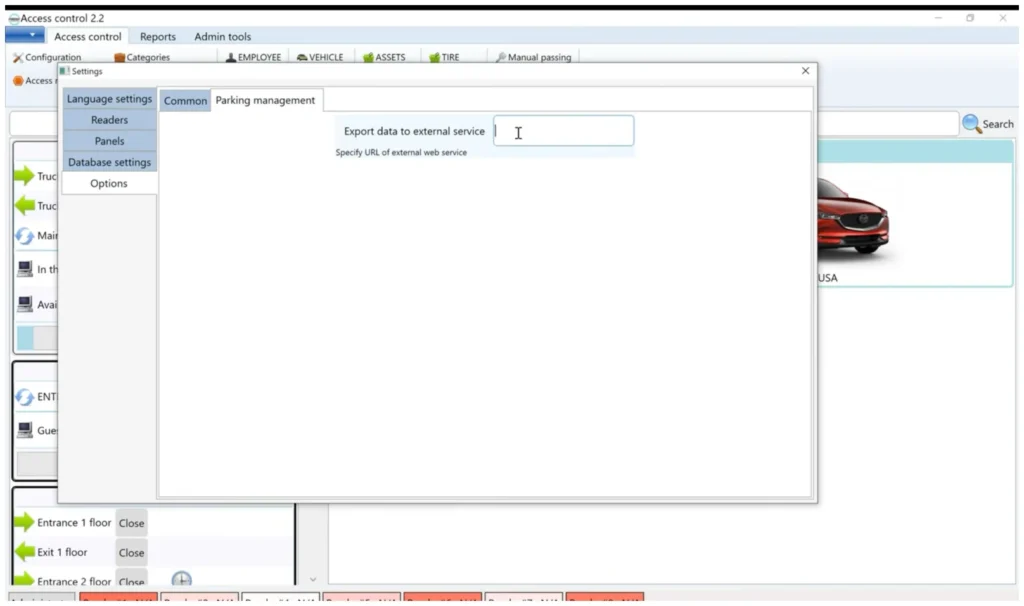Click the EMPLOYEE person icon
This screenshot has width=1024, height=606.
(x=231, y=57)
